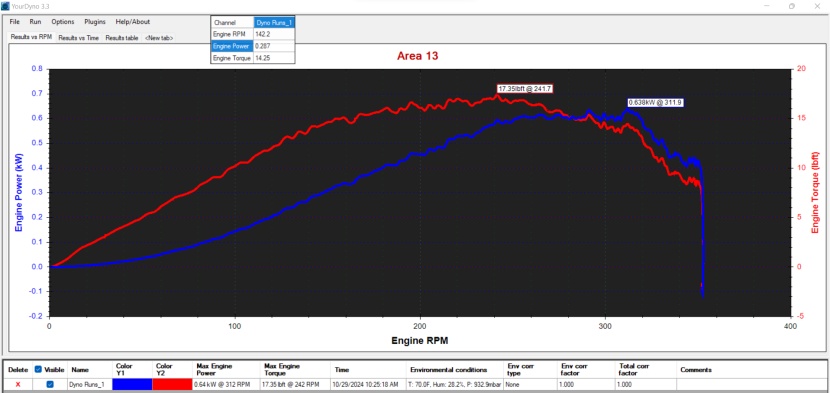Screen dimensions: 830x393
Task: Click the Engine Power (kW) axis label
Action: 19,192
